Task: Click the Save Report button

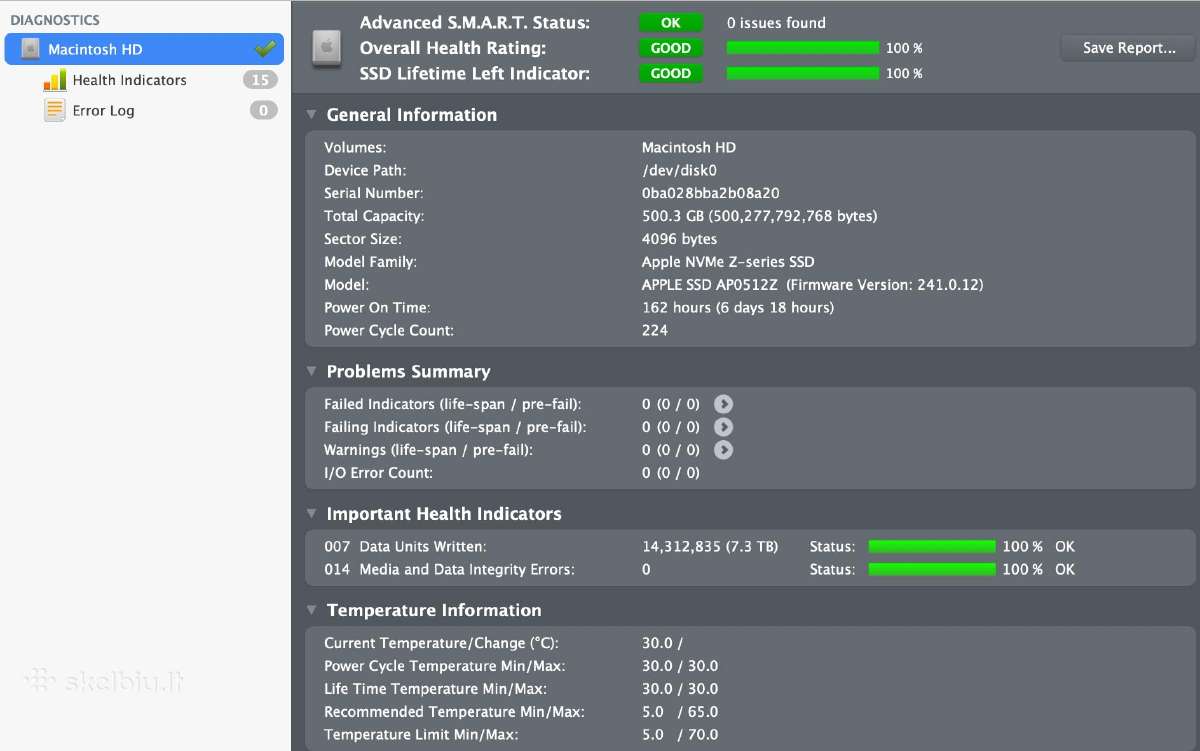Action: (1129, 48)
